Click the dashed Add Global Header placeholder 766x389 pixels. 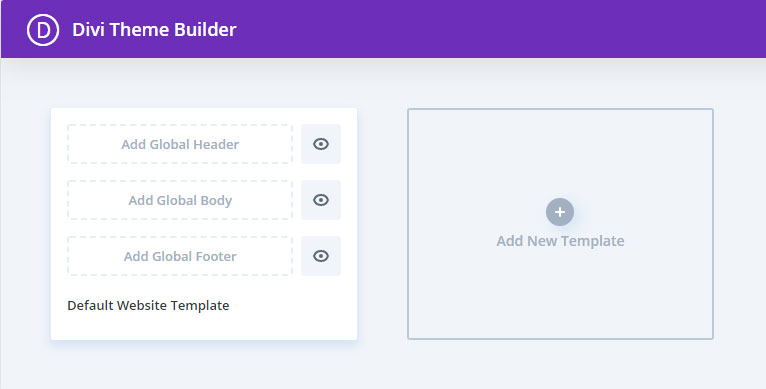180,144
